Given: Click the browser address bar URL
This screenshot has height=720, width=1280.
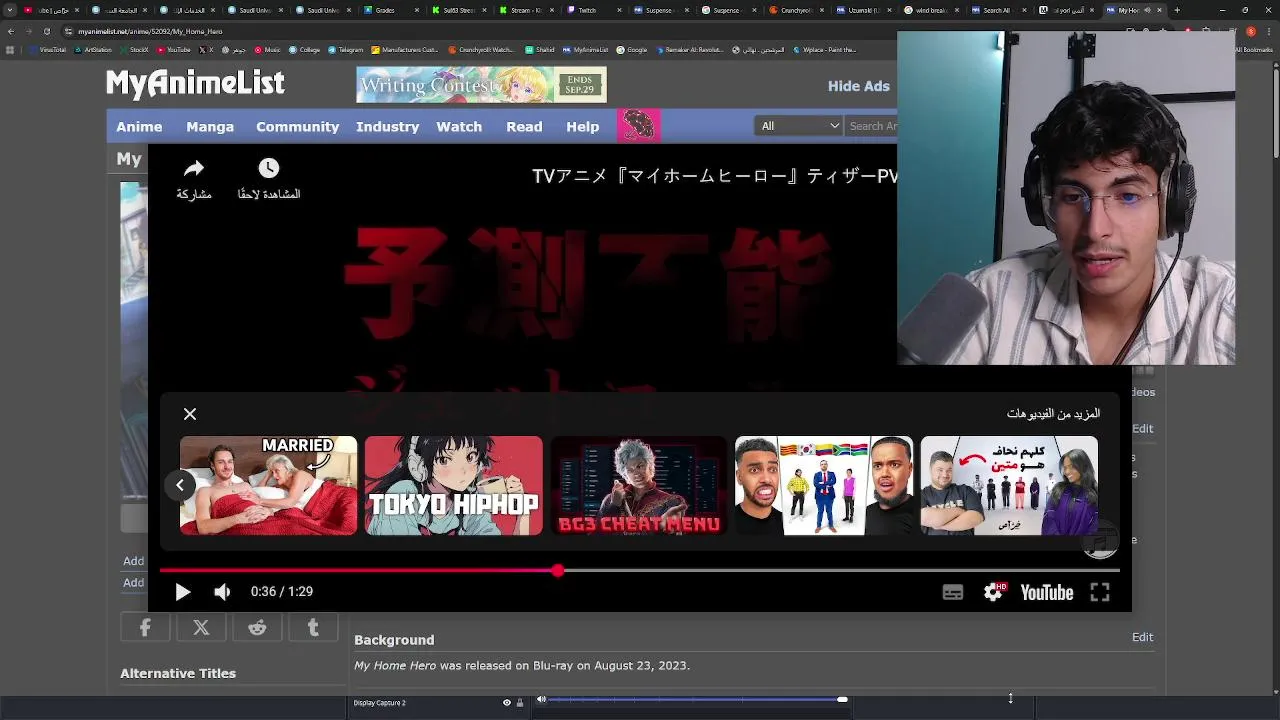Looking at the screenshot, I should (x=150, y=31).
